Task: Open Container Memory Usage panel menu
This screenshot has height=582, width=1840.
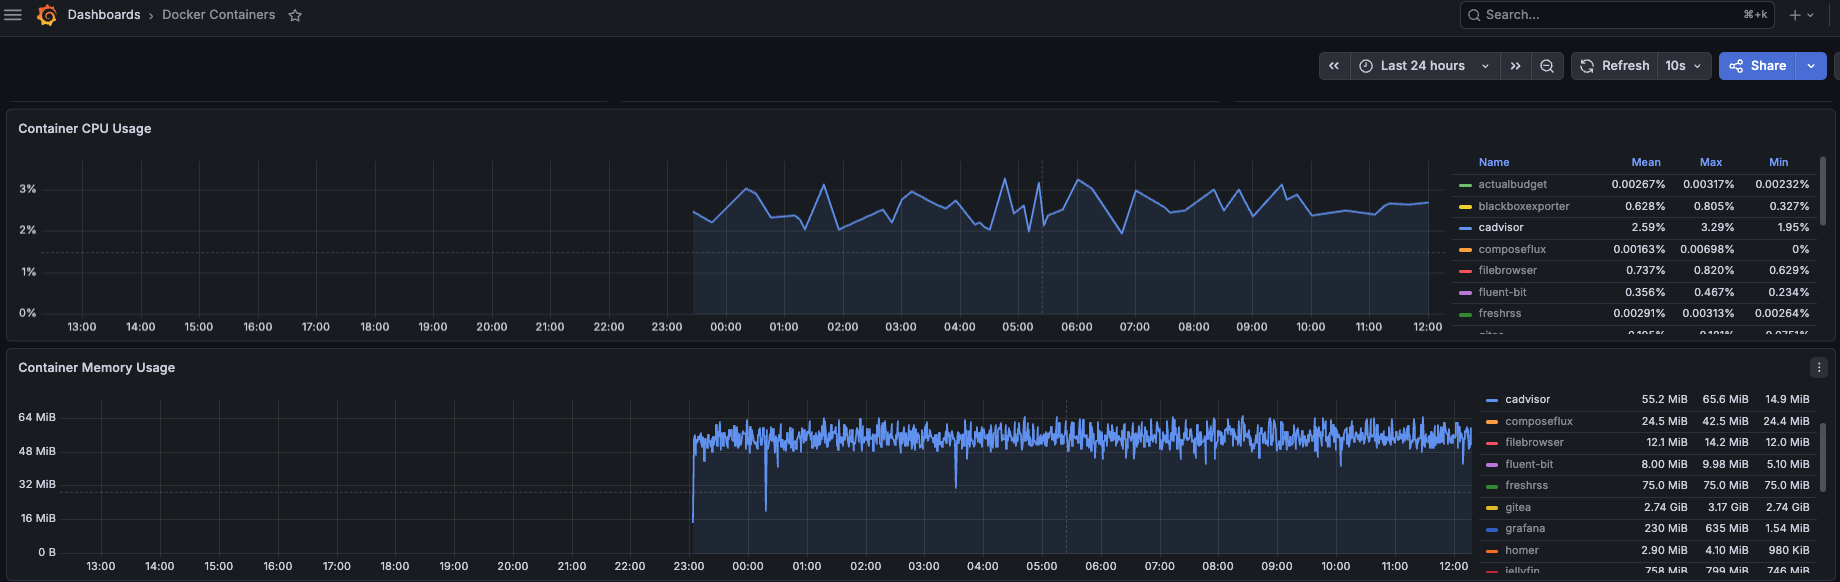Action: [1819, 367]
